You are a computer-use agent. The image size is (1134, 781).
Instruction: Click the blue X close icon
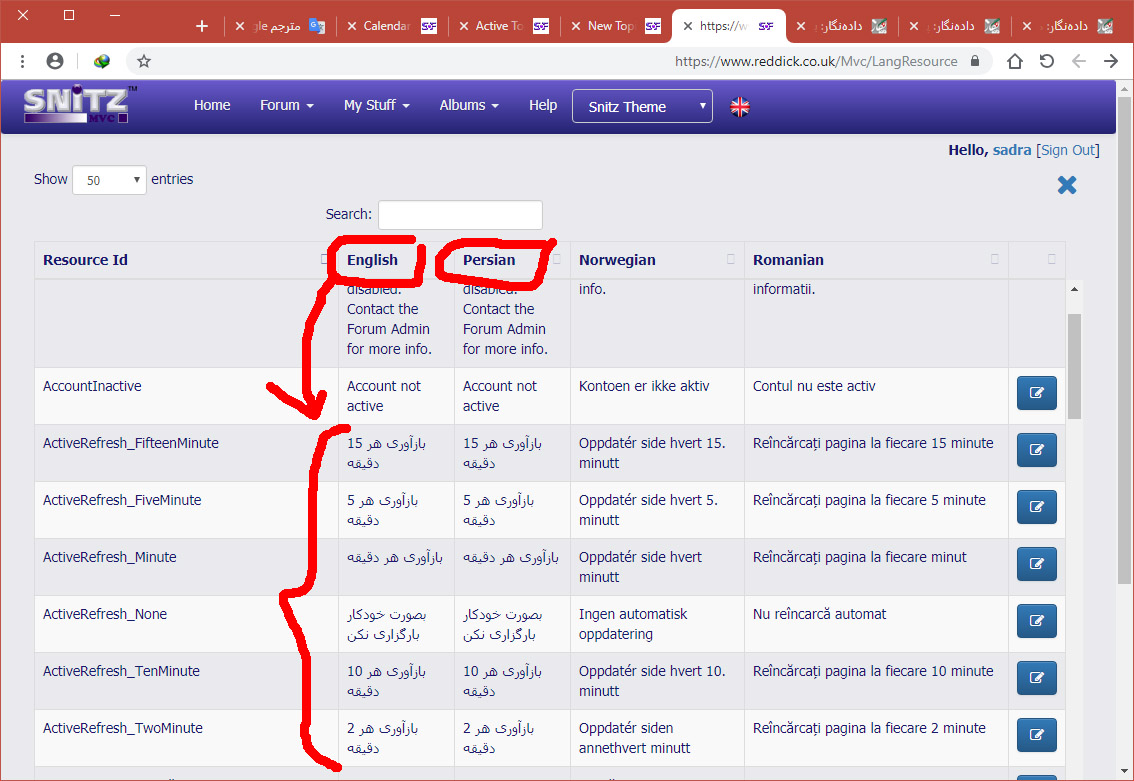[1067, 185]
